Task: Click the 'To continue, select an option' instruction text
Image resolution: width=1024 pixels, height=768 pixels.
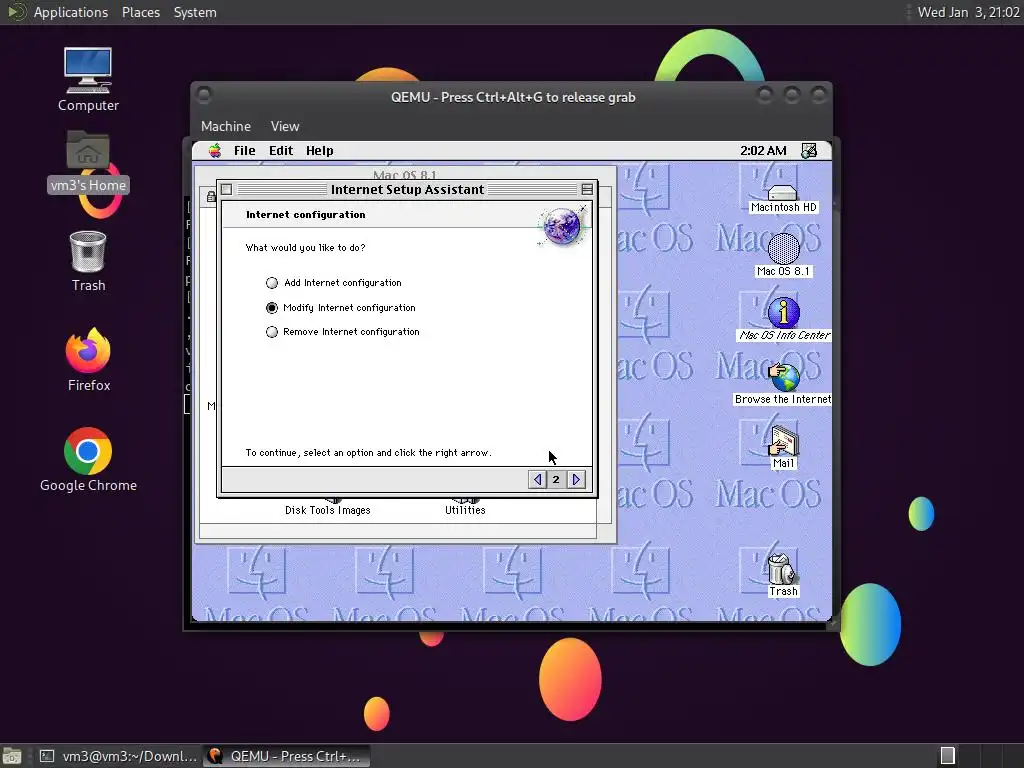Action: [368, 453]
